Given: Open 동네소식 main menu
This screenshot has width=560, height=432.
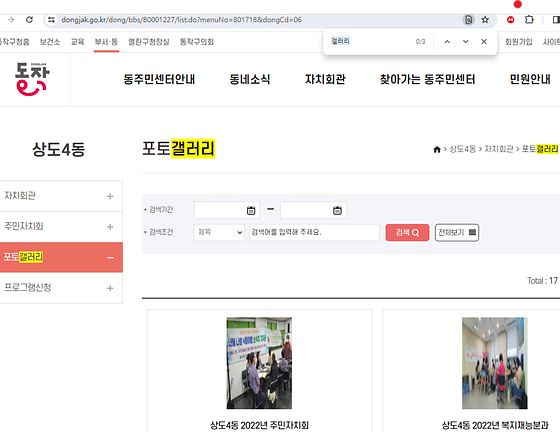Looking at the screenshot, I should (x=250, y=79).
